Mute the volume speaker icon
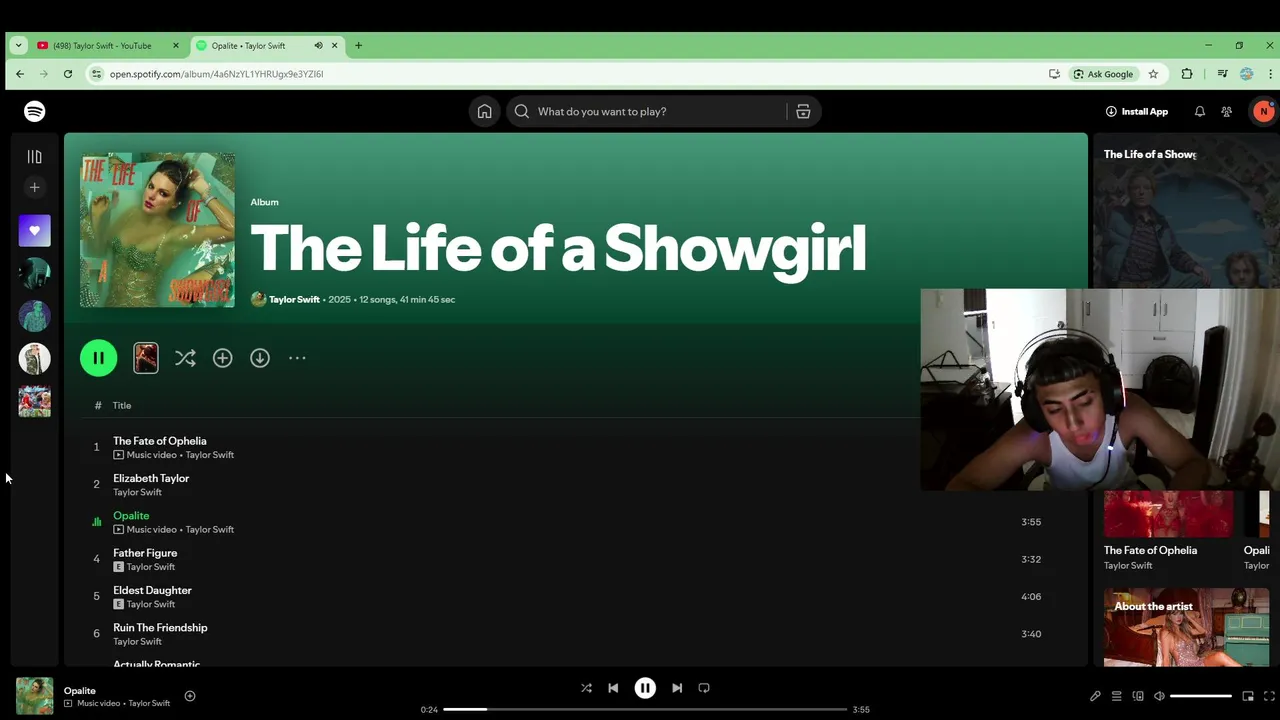This screenshot has width=1280, height=720. click(1159, 696)
